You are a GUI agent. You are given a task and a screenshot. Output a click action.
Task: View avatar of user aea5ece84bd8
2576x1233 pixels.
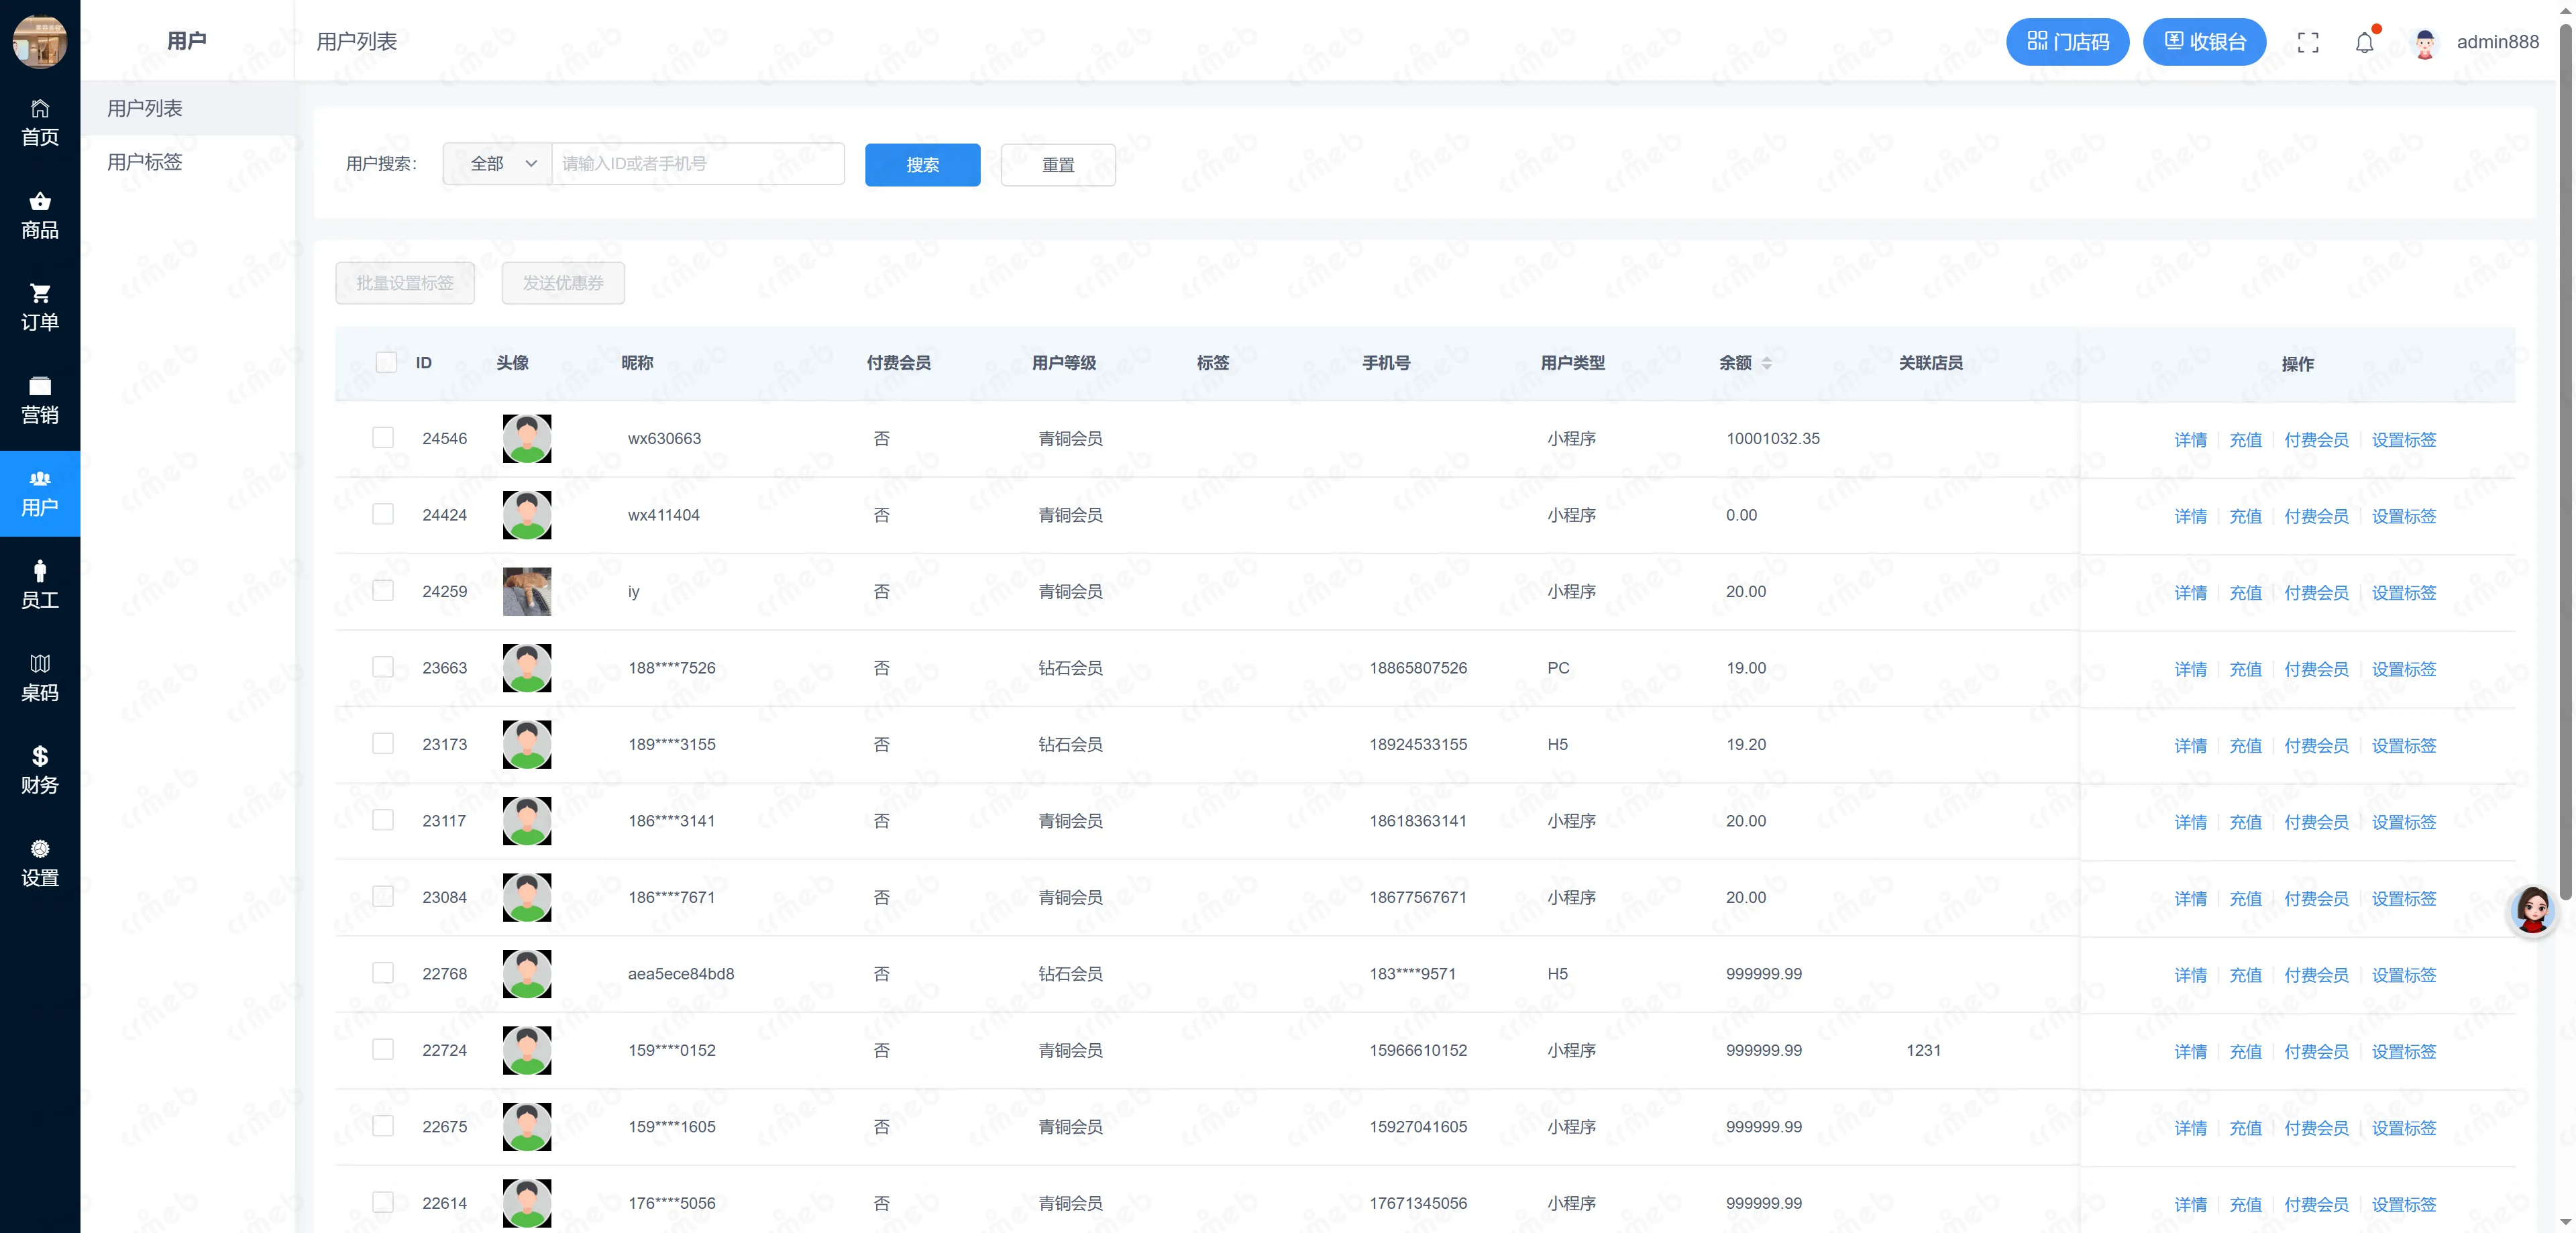pyautogui.click(x=527, y=973)
